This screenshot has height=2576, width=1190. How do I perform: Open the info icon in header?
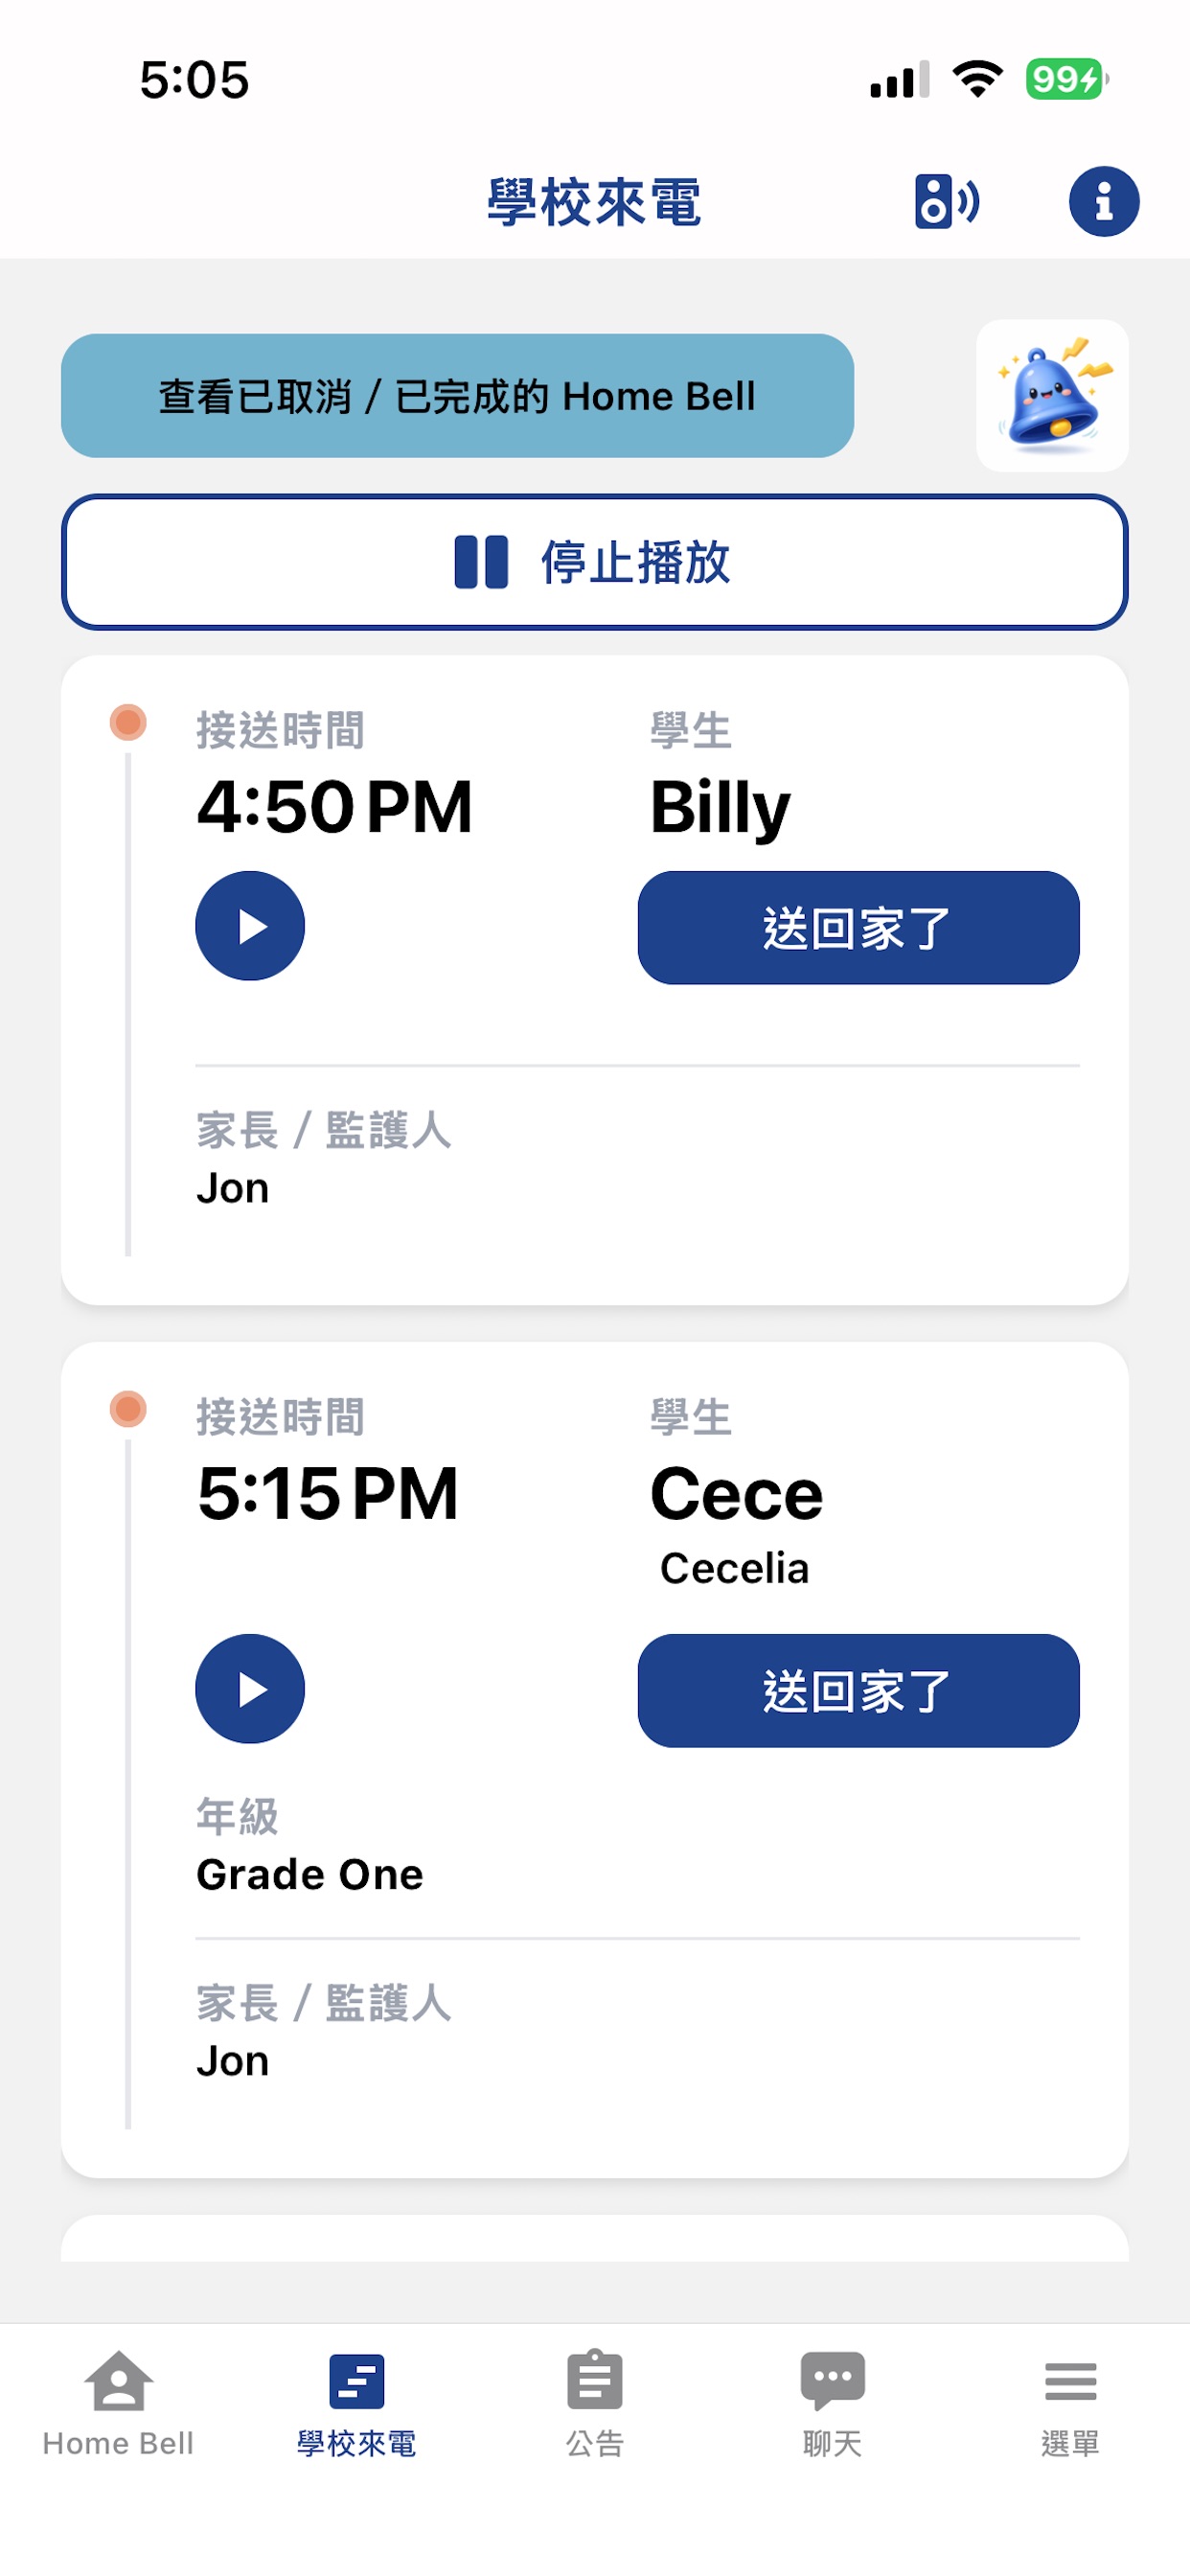click(x=1103, y=201)
